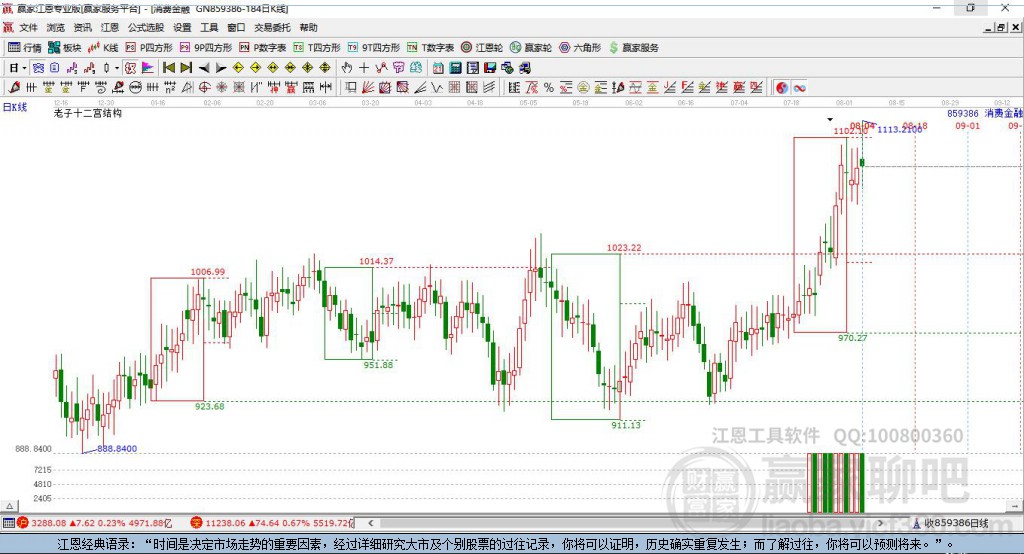The image size is (1024, 554).
Task: Open the 文件 menu
Action: [x=28, y=27]
